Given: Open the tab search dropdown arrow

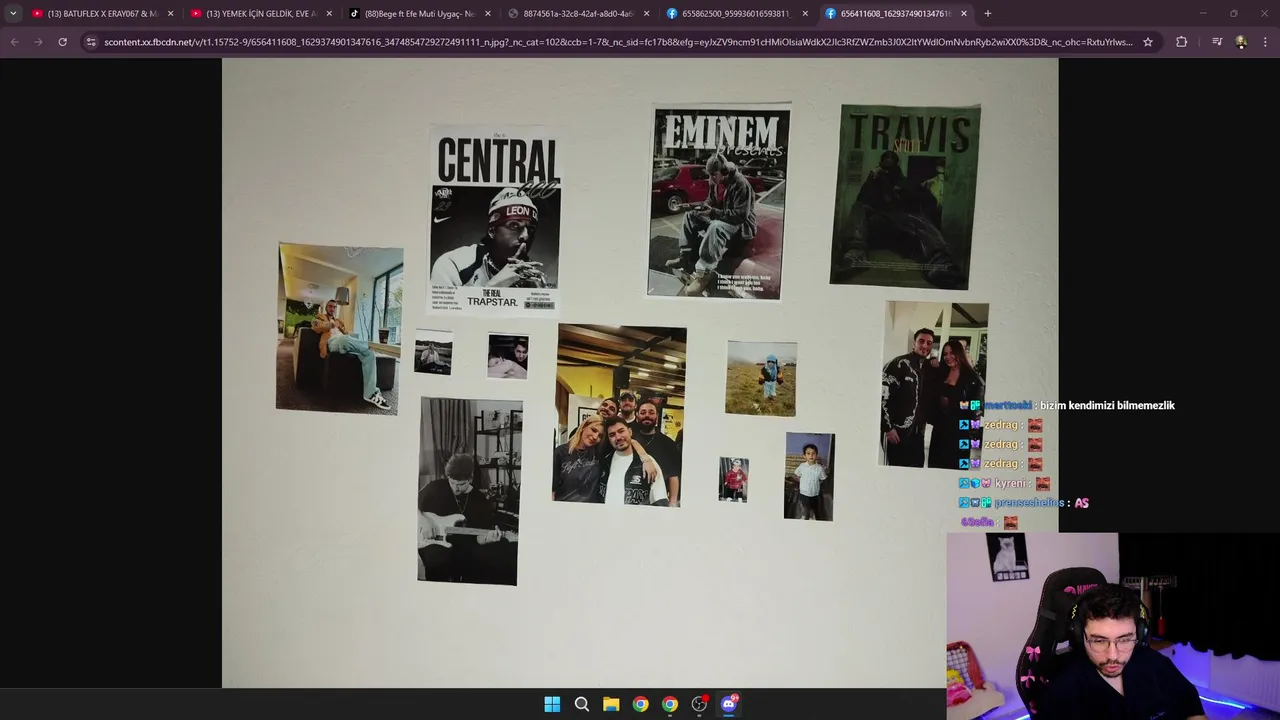Looking at the screenshot, I should coord(13,13).
